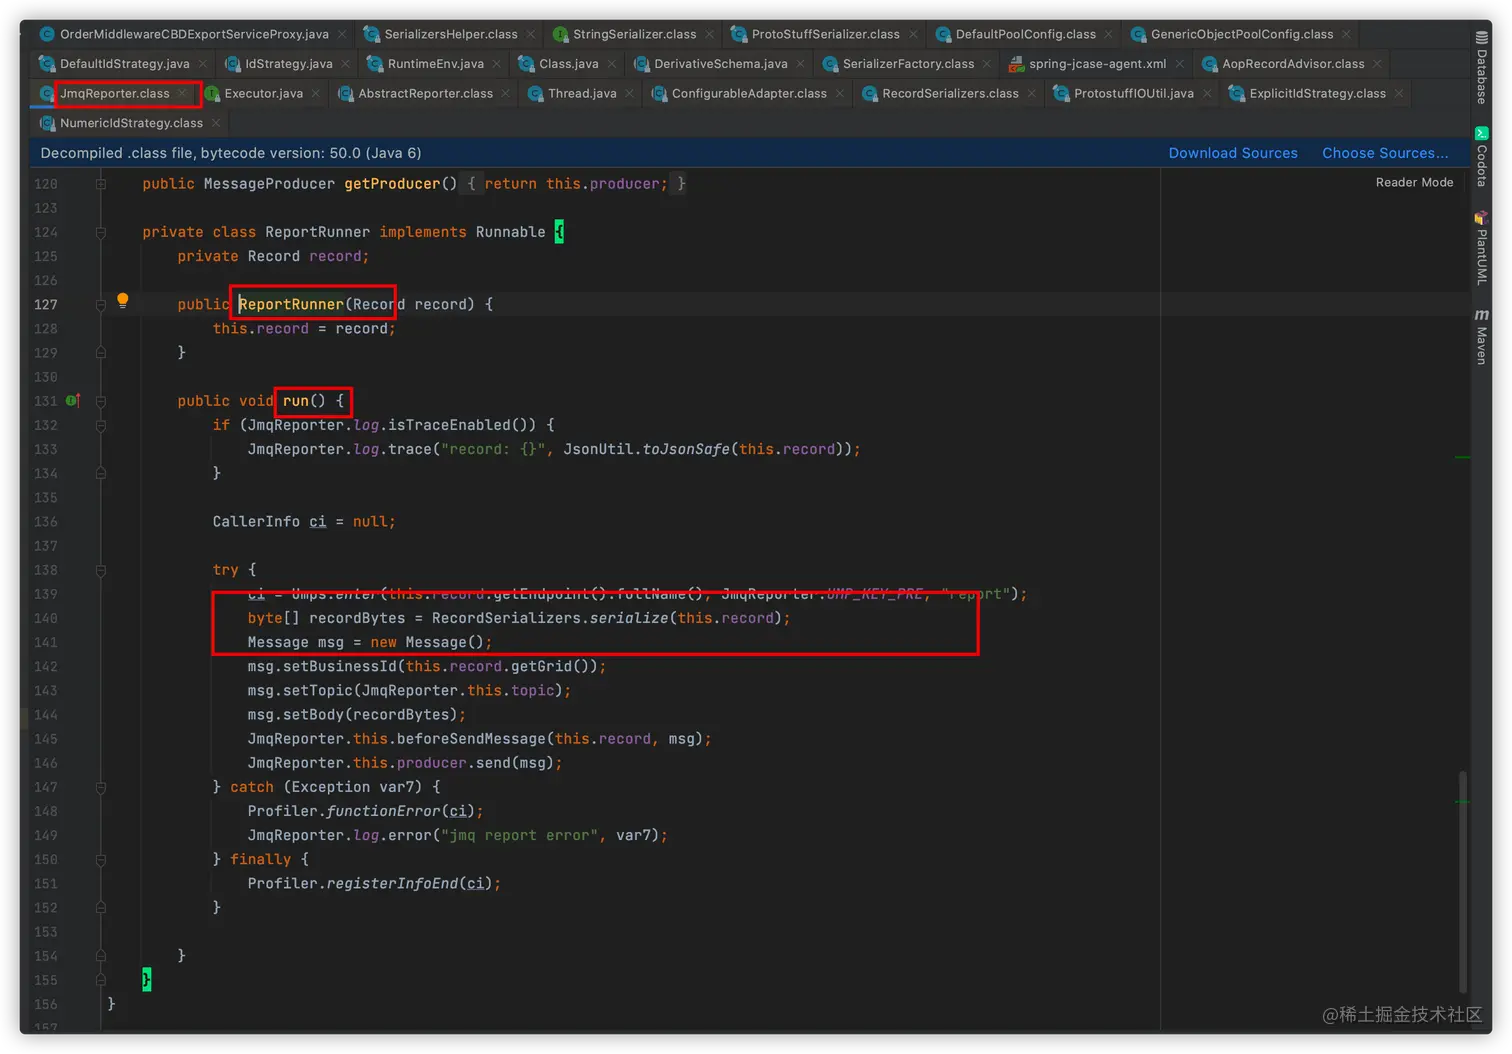Close the RecordSerializers.class tab

(1032, 93)
